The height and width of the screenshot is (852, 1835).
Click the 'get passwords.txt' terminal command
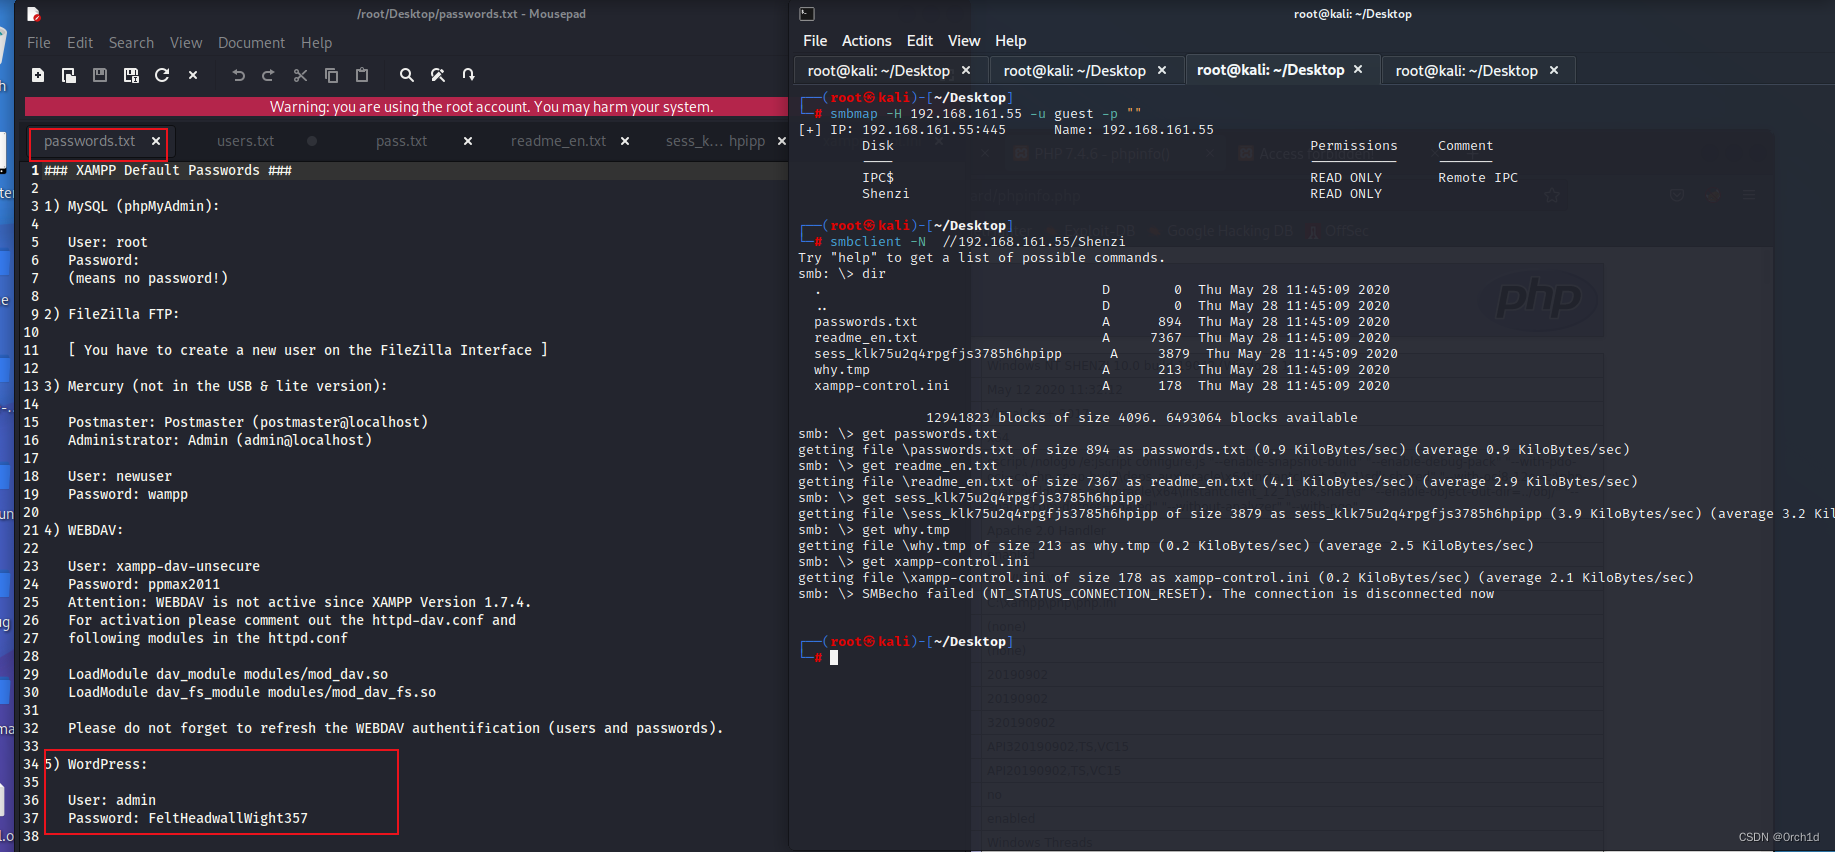tap(930, 434)
